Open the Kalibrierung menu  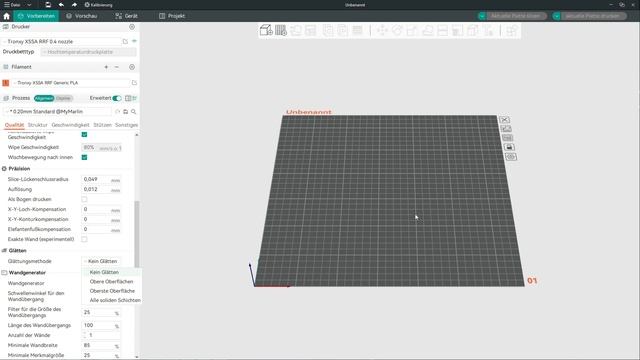coord(98,4)
